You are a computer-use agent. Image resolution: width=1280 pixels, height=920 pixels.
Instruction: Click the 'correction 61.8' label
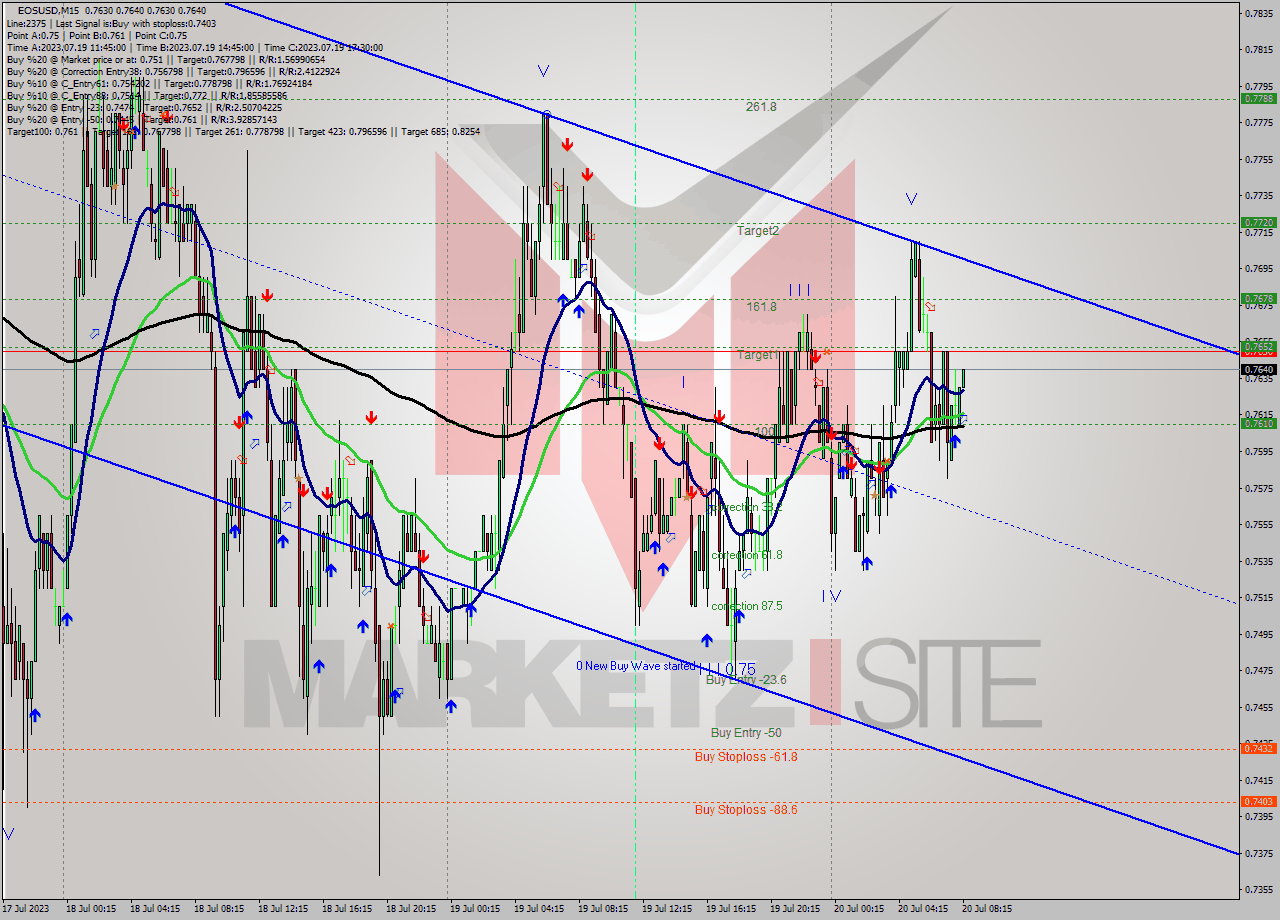click(747, 555)
